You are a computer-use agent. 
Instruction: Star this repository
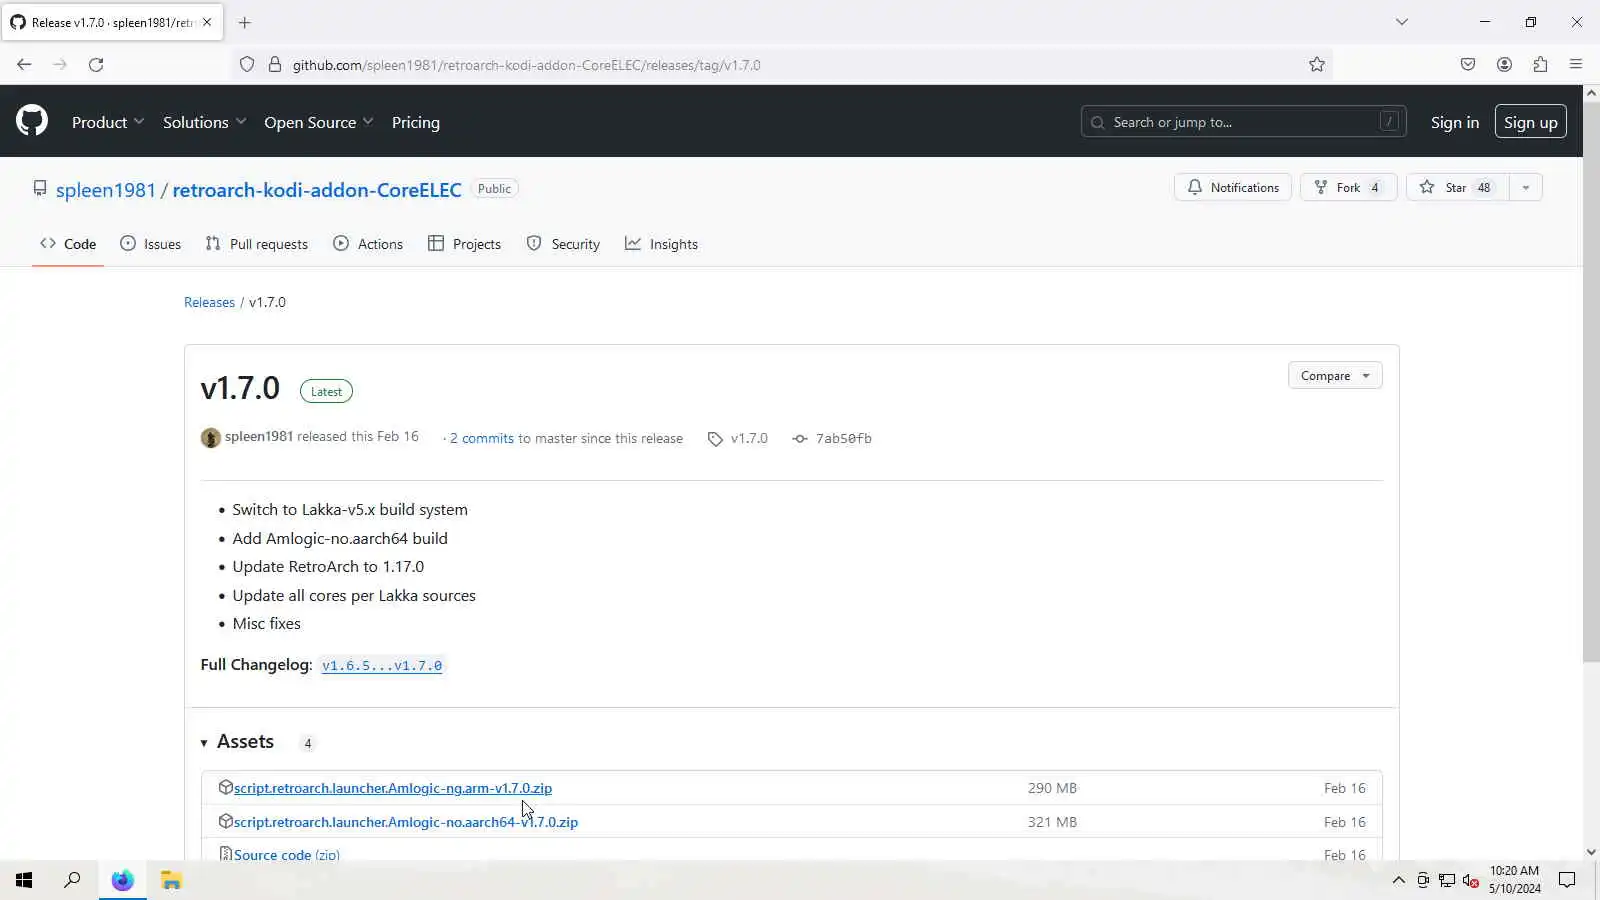(x=1456, y=188)
